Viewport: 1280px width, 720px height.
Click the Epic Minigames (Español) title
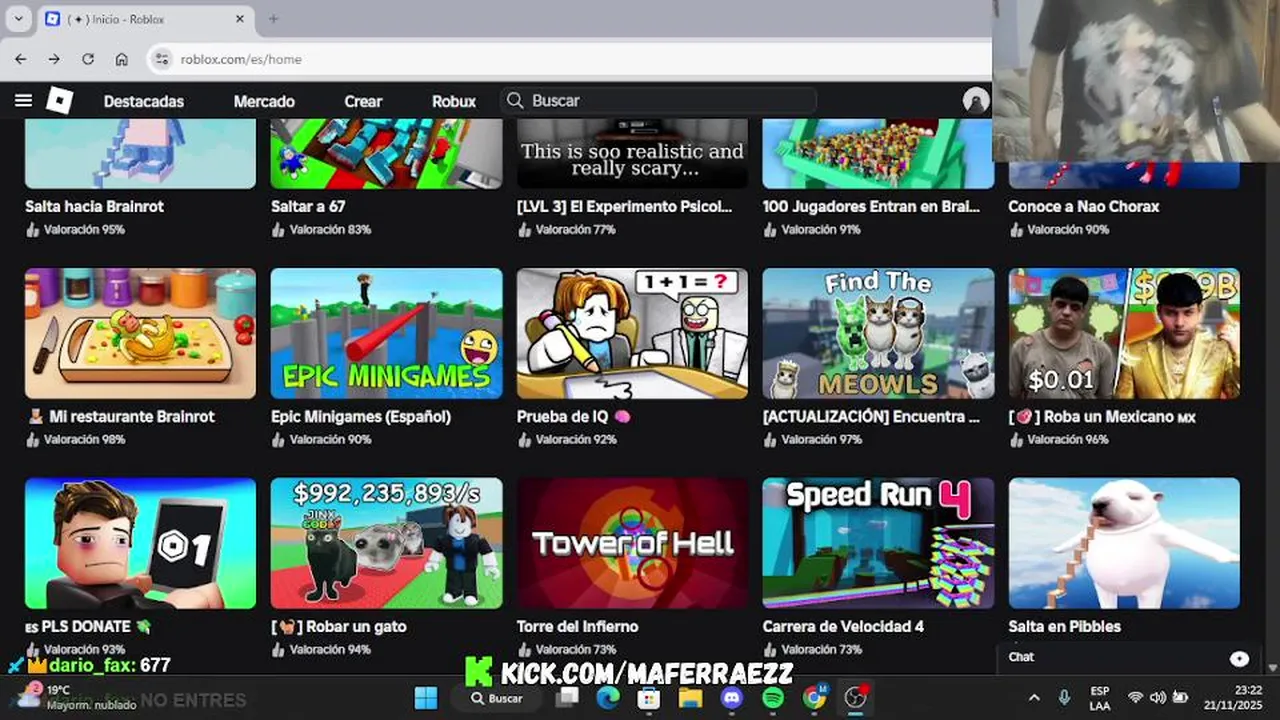click(361, 417)
